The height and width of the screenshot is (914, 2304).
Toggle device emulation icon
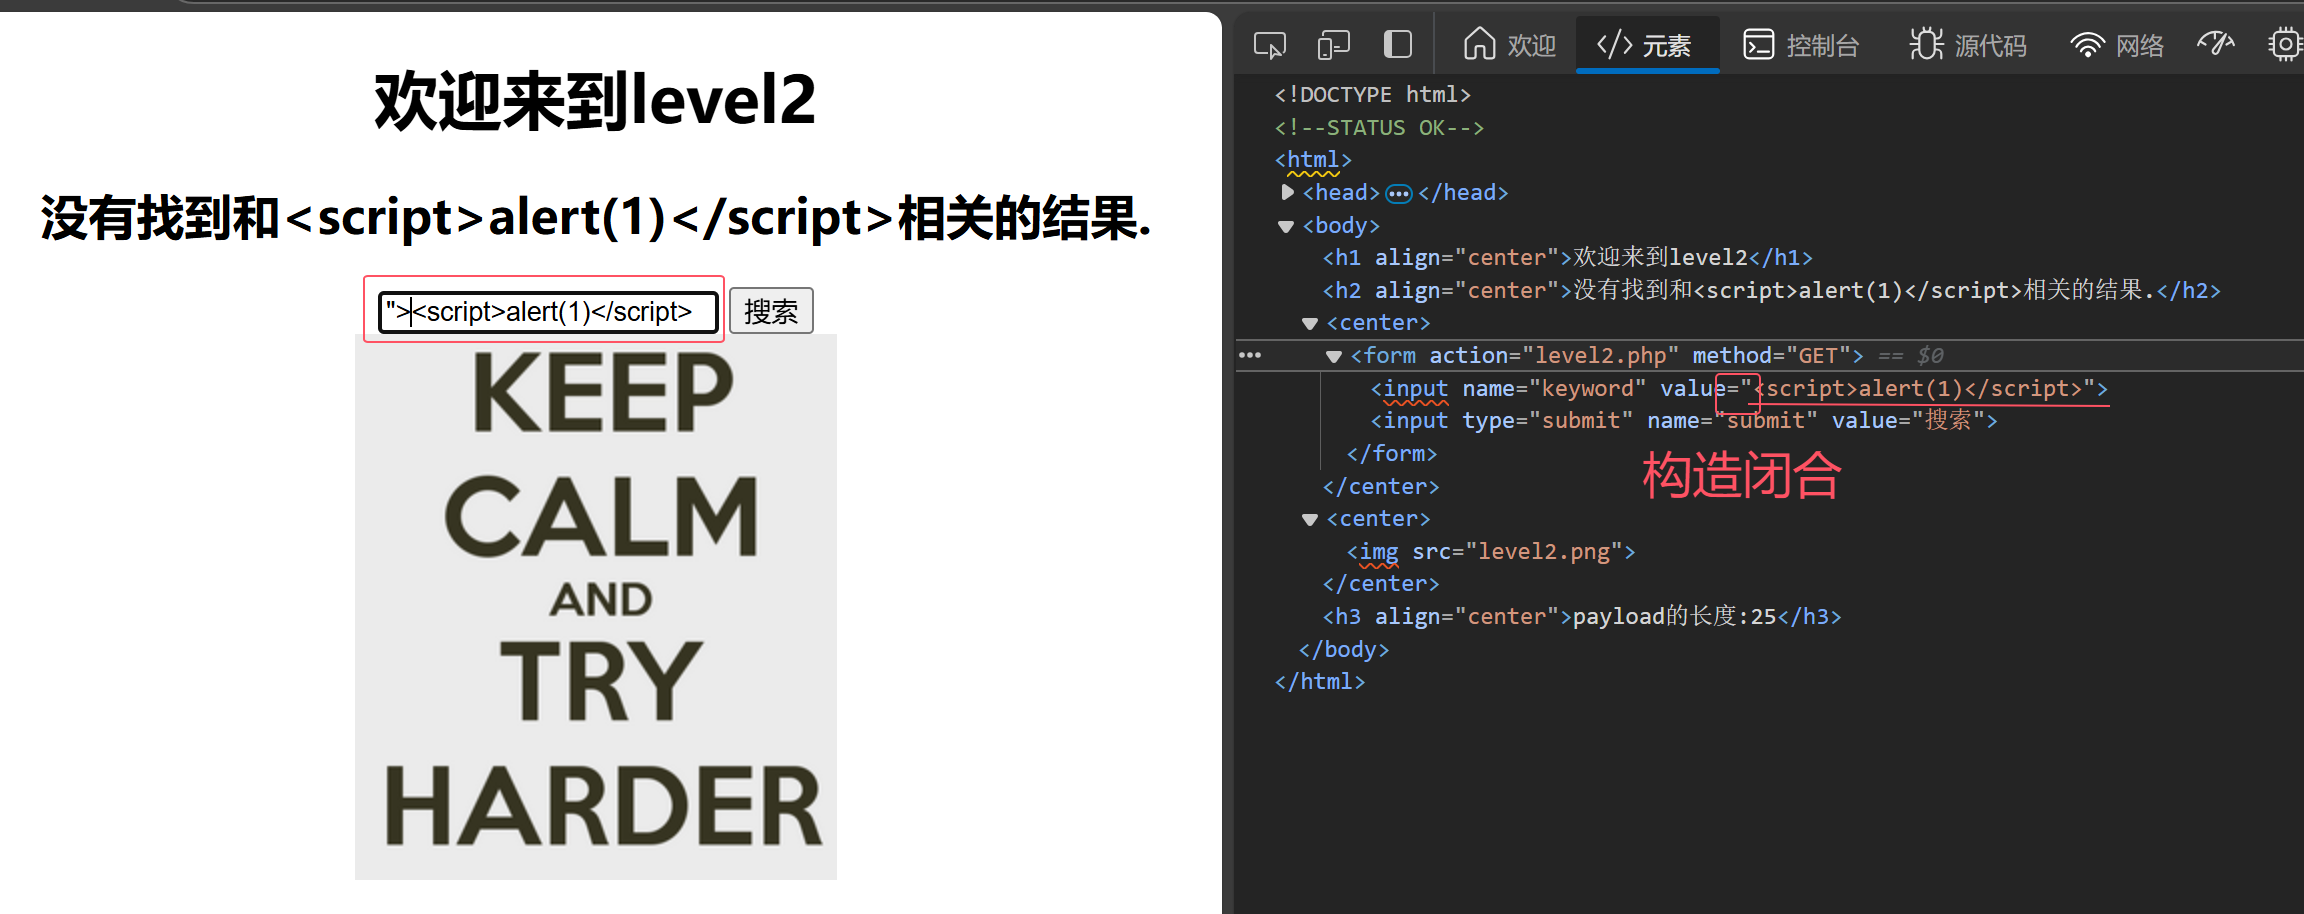click(1333, 45)
